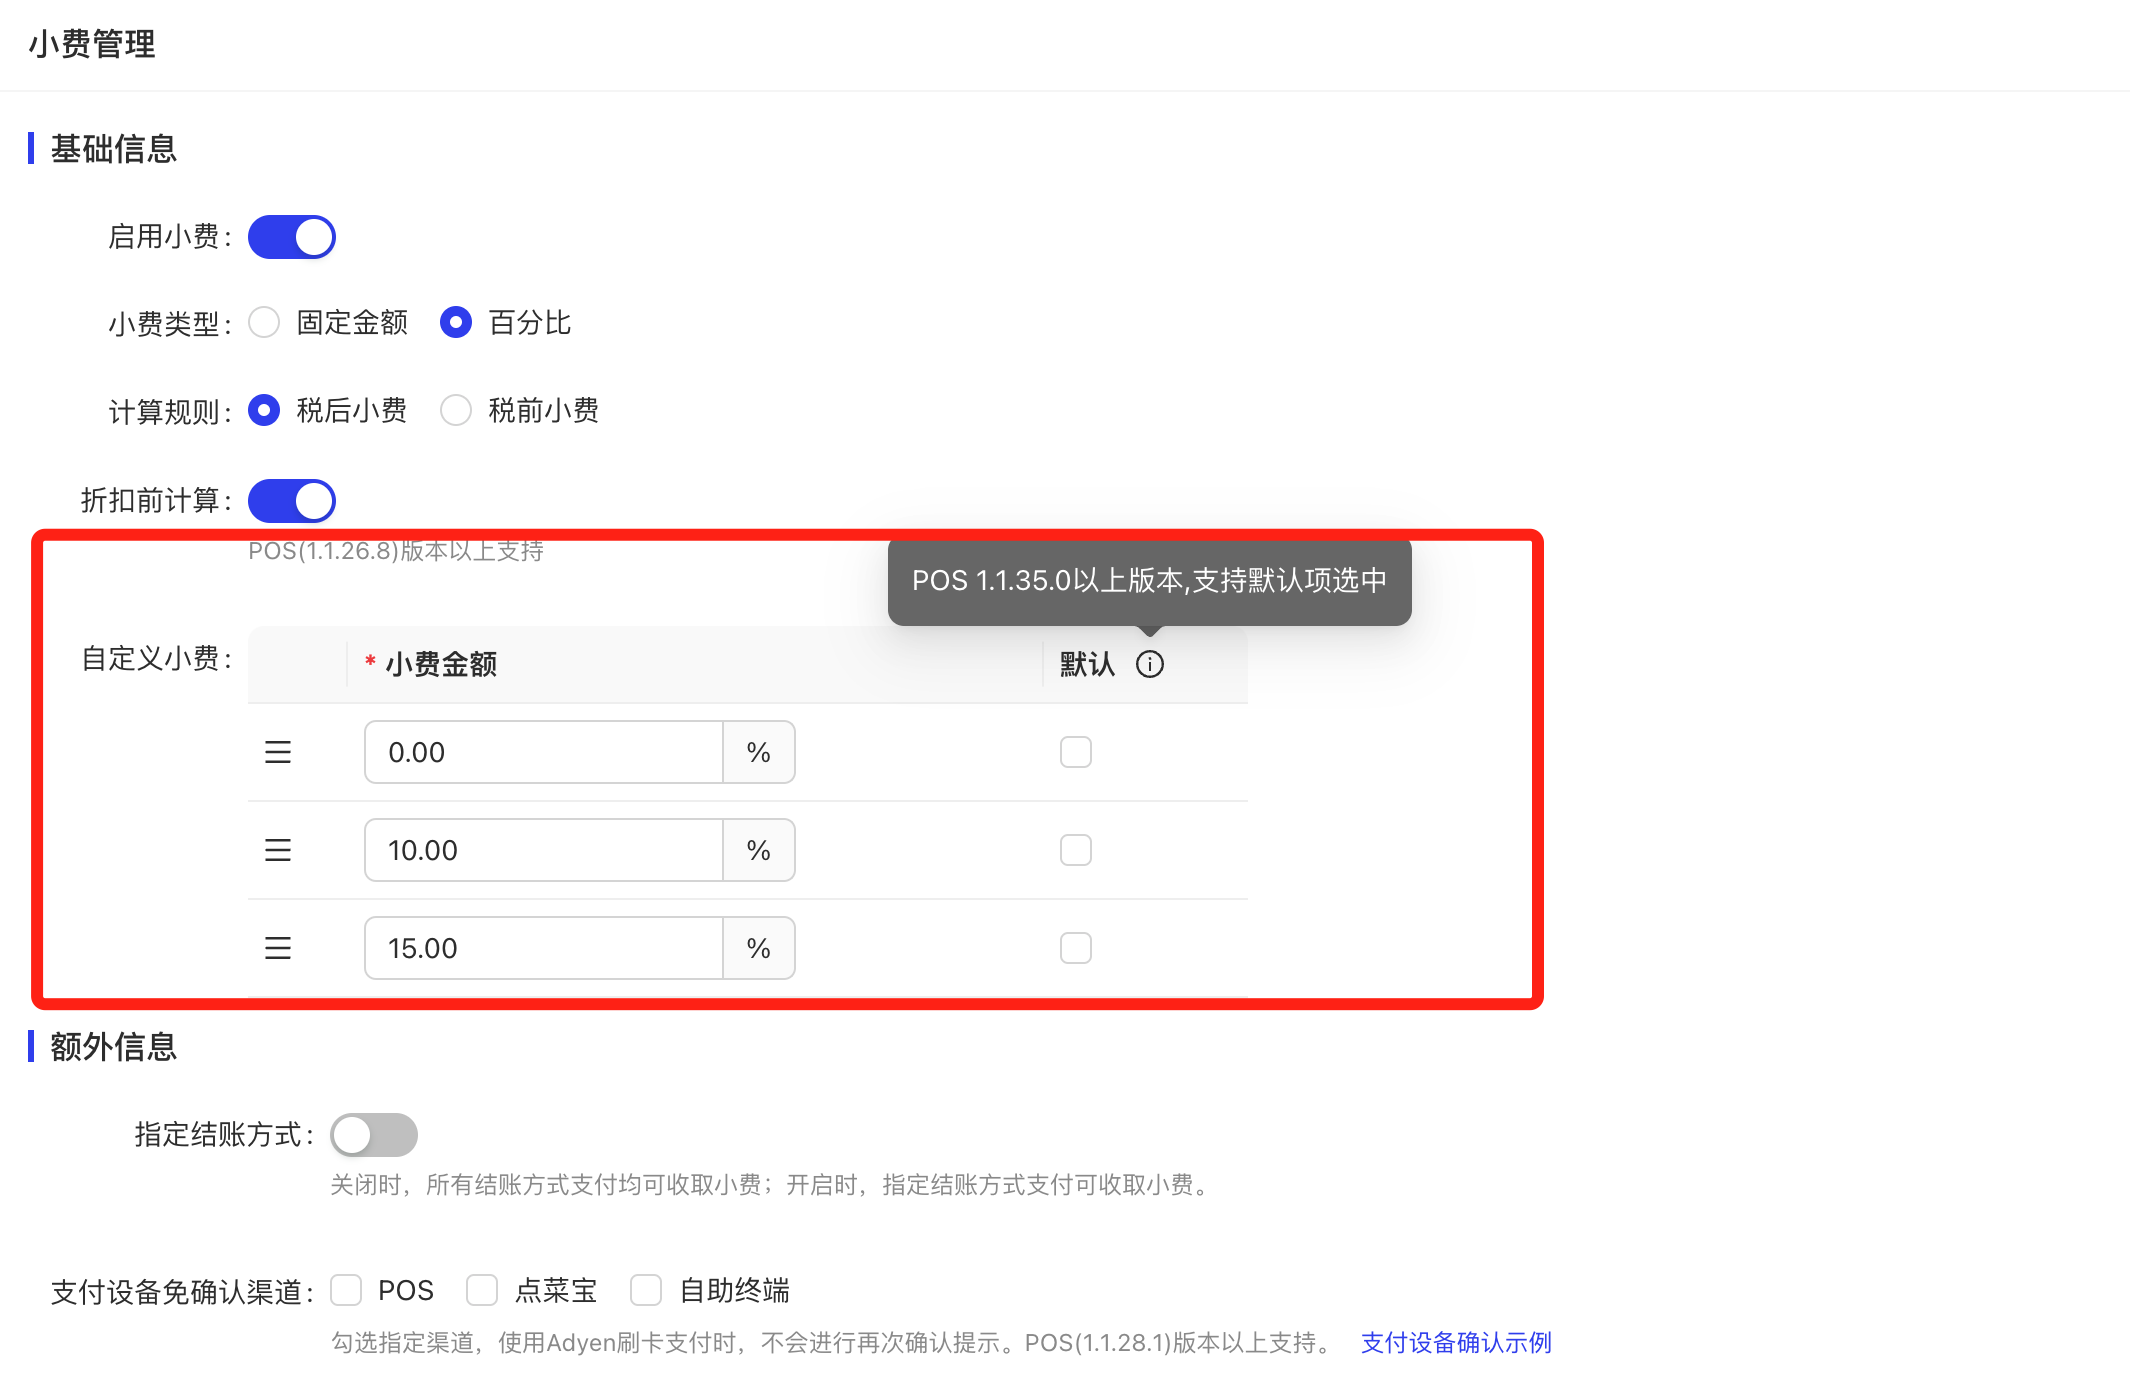Click the 10.00 tip amount field

point(543,850)
